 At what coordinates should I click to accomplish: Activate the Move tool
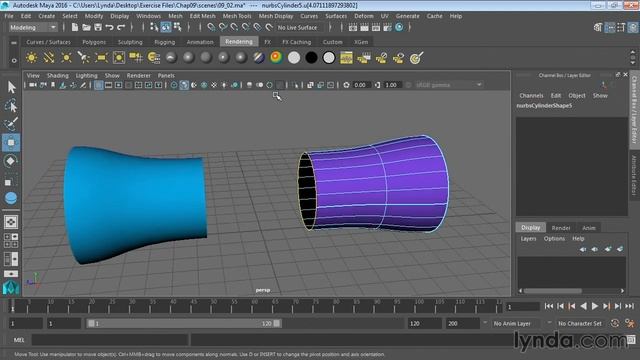(11, 142)
